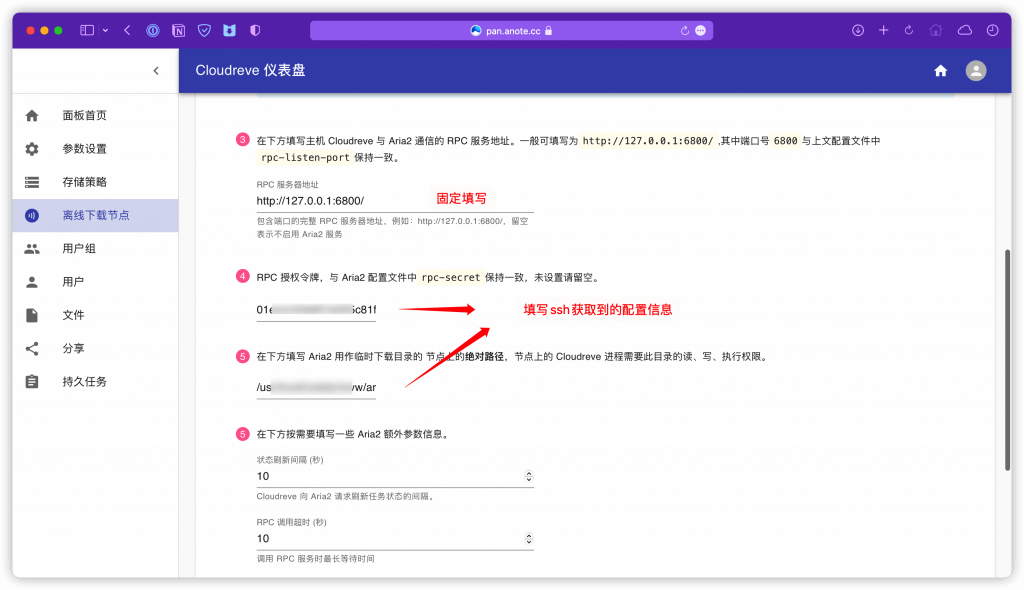The height and width of the screenshot is (590, 1024).
Task: Open the 持久任务 clipboard icon
Action: pos(31,381)
